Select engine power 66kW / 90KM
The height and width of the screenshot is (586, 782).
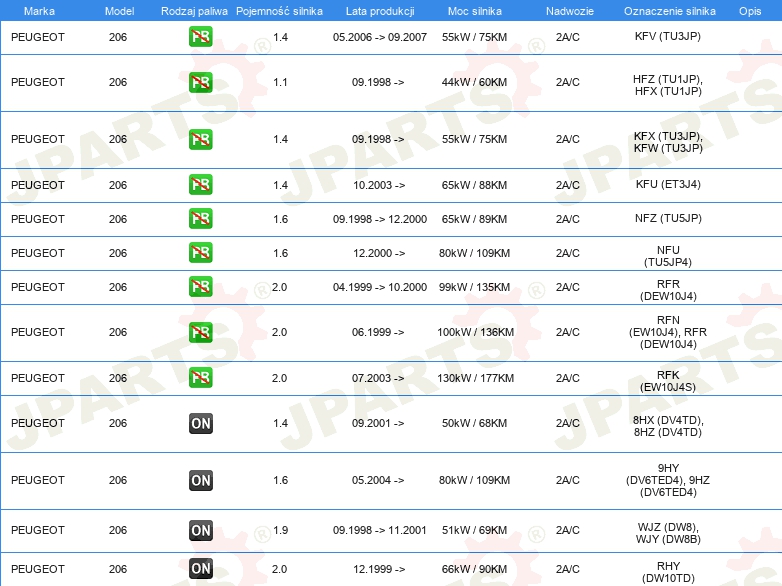tap(474, 569)
